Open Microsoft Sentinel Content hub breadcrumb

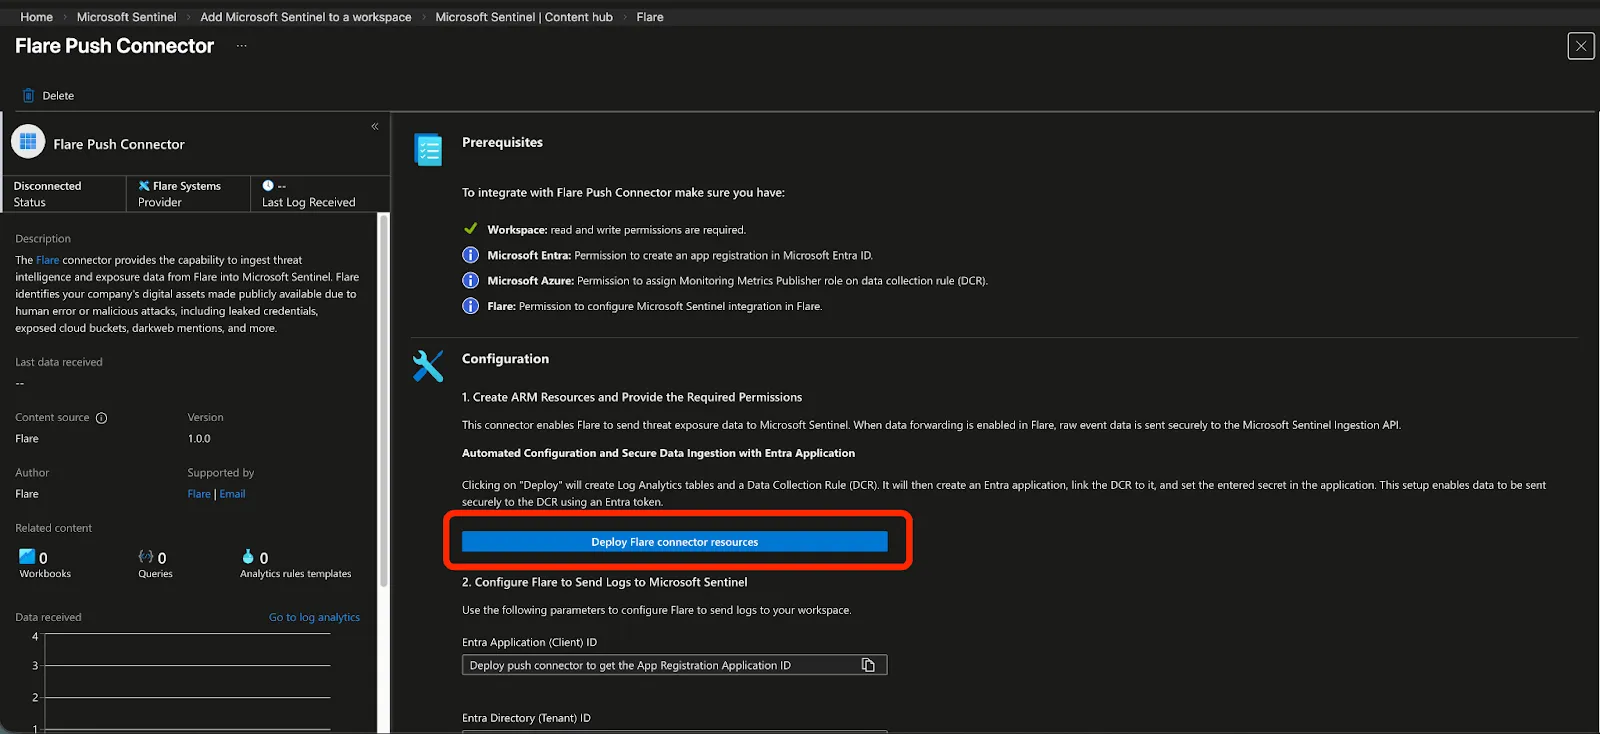[x=524, y=17]
